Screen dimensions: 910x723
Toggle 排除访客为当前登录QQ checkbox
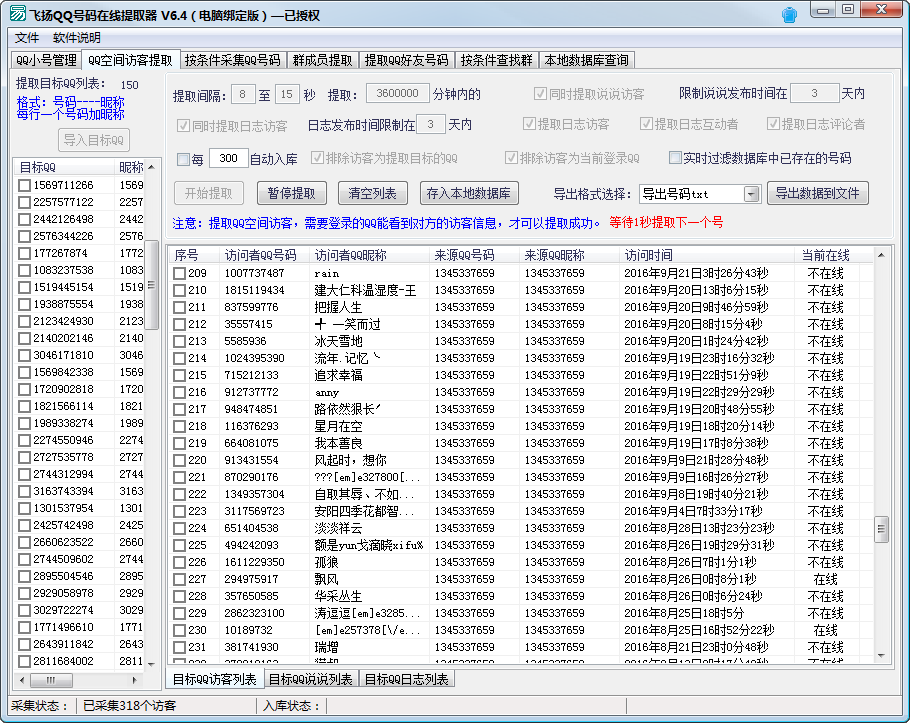(511, 158)
